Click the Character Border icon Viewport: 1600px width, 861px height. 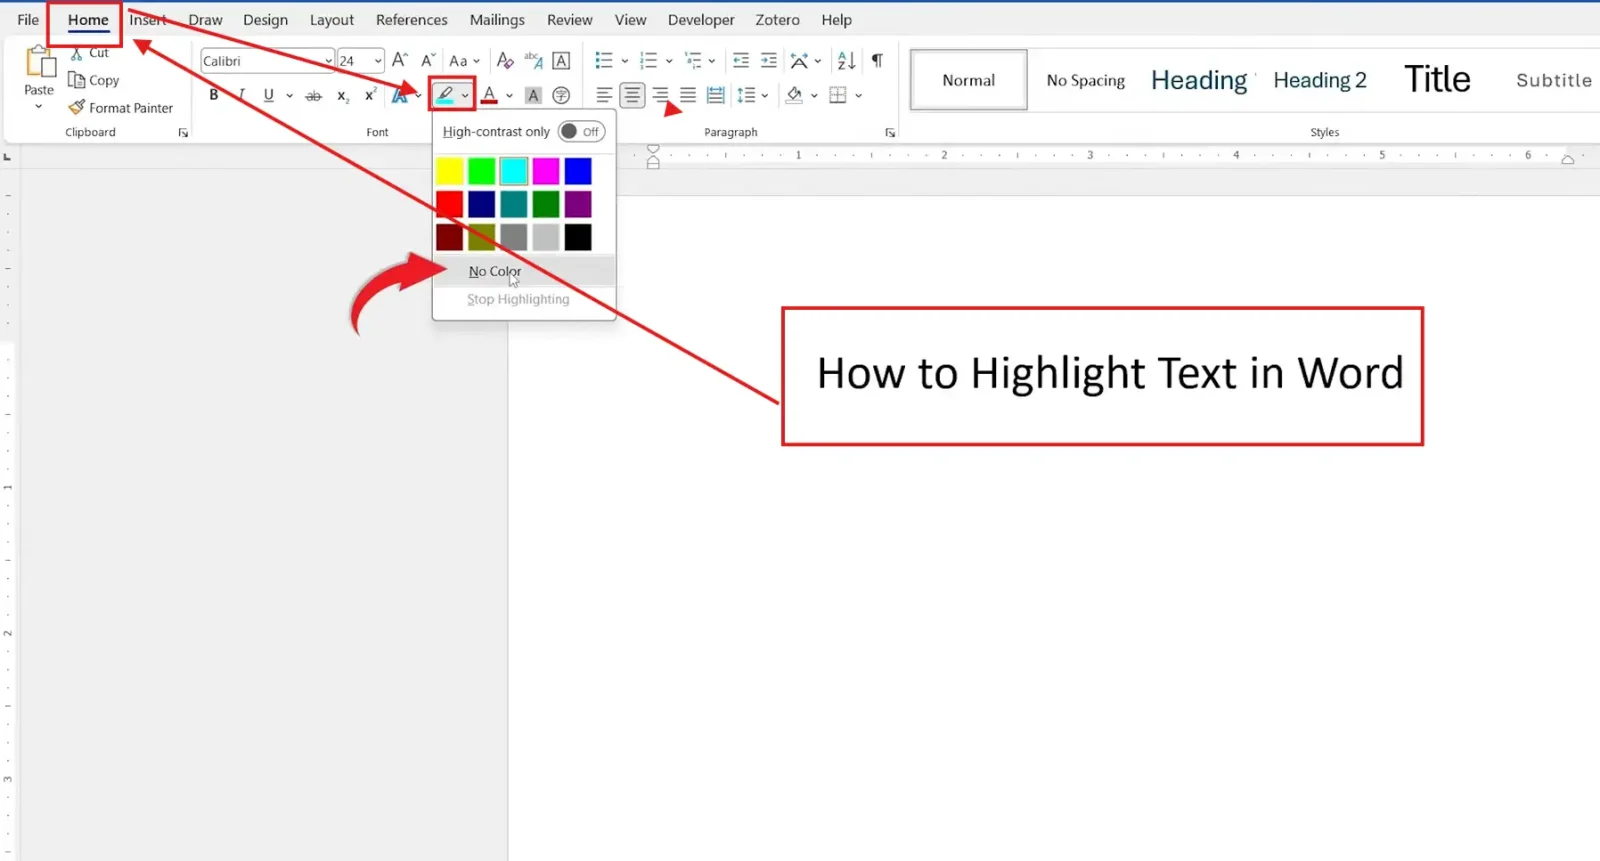tap(561, 61)
